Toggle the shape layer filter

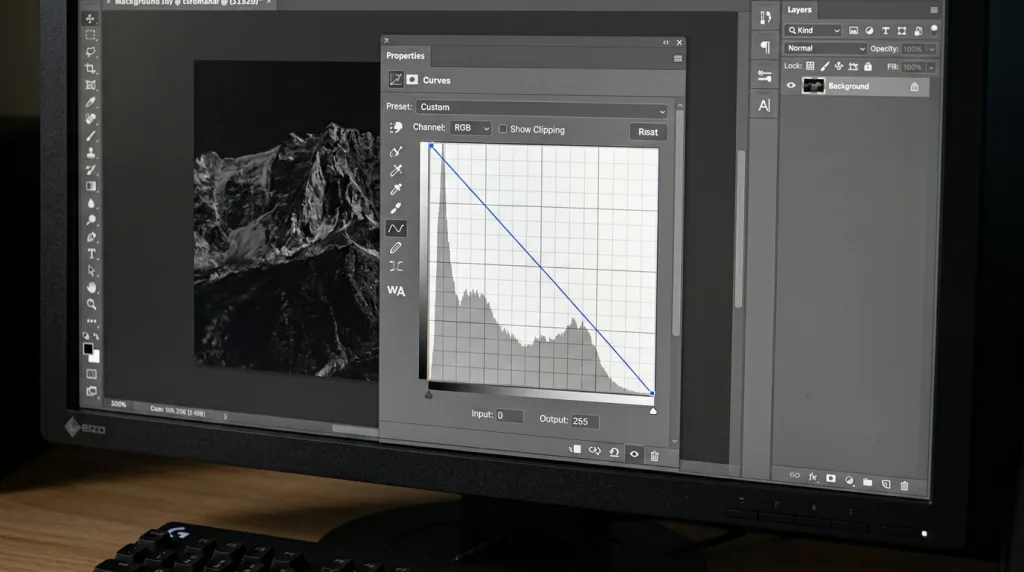pos(902,31)
